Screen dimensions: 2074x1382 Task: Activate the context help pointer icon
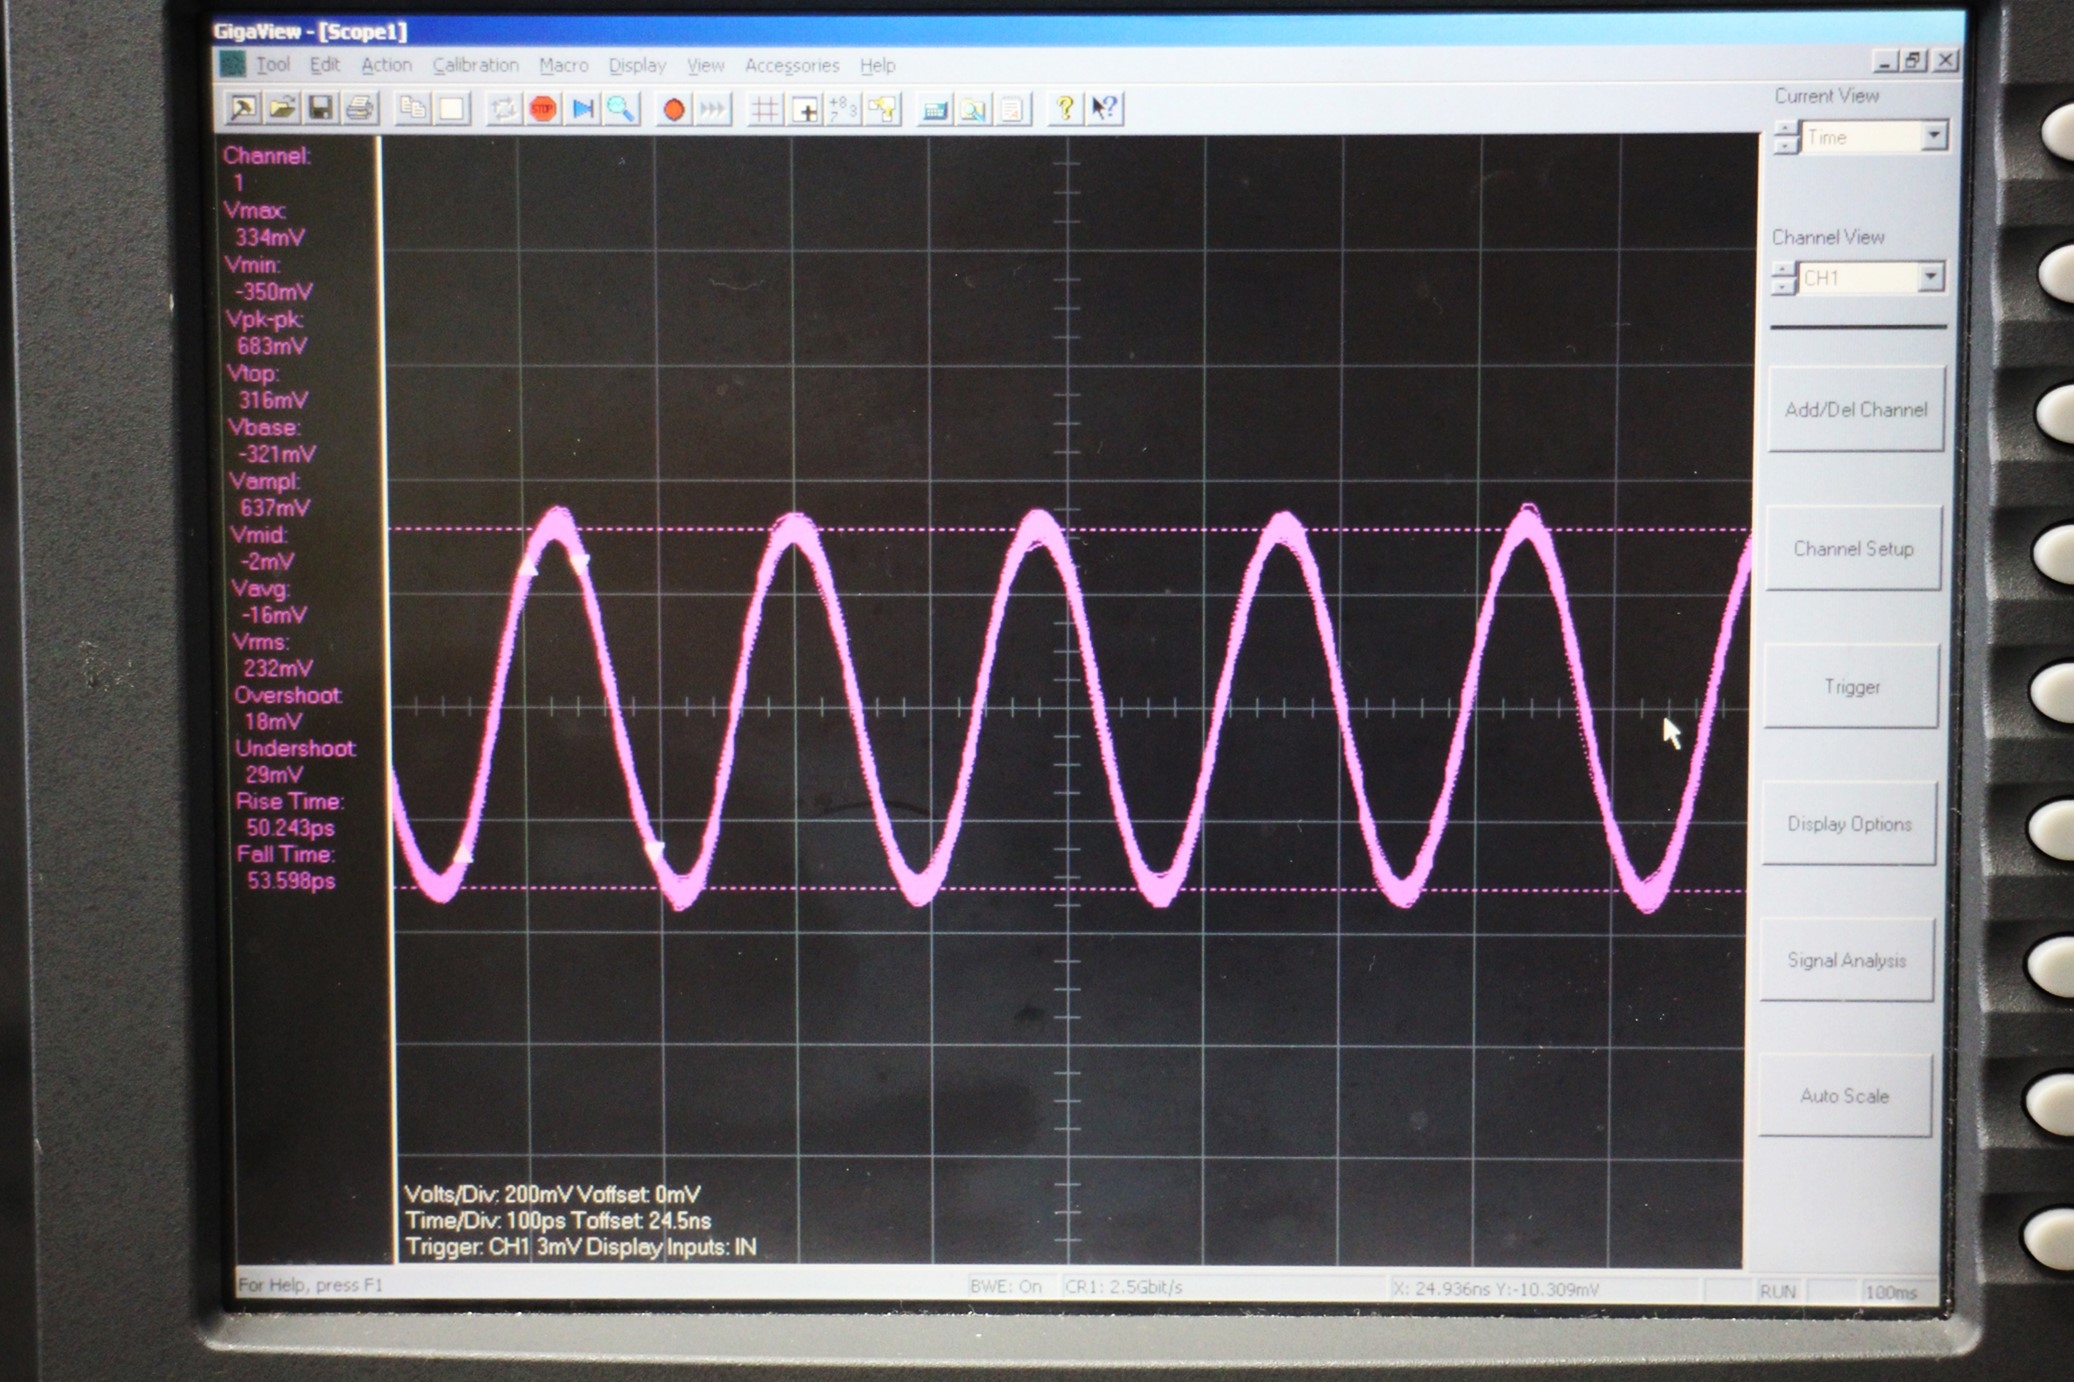1104,108
